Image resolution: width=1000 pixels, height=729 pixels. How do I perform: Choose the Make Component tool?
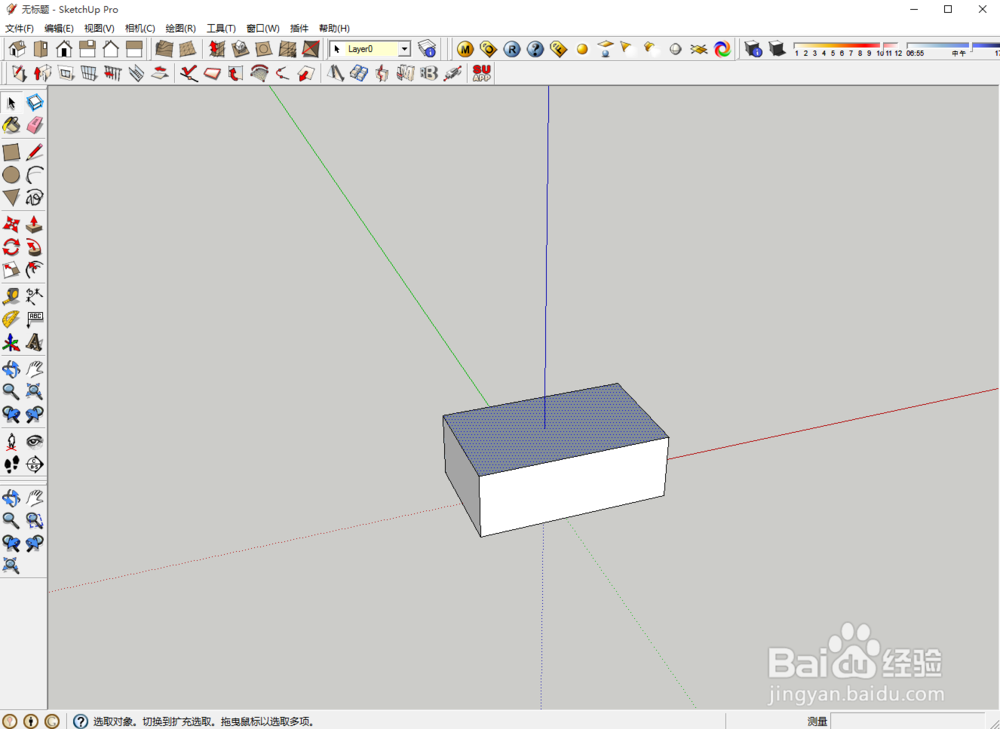click(34, 103)
